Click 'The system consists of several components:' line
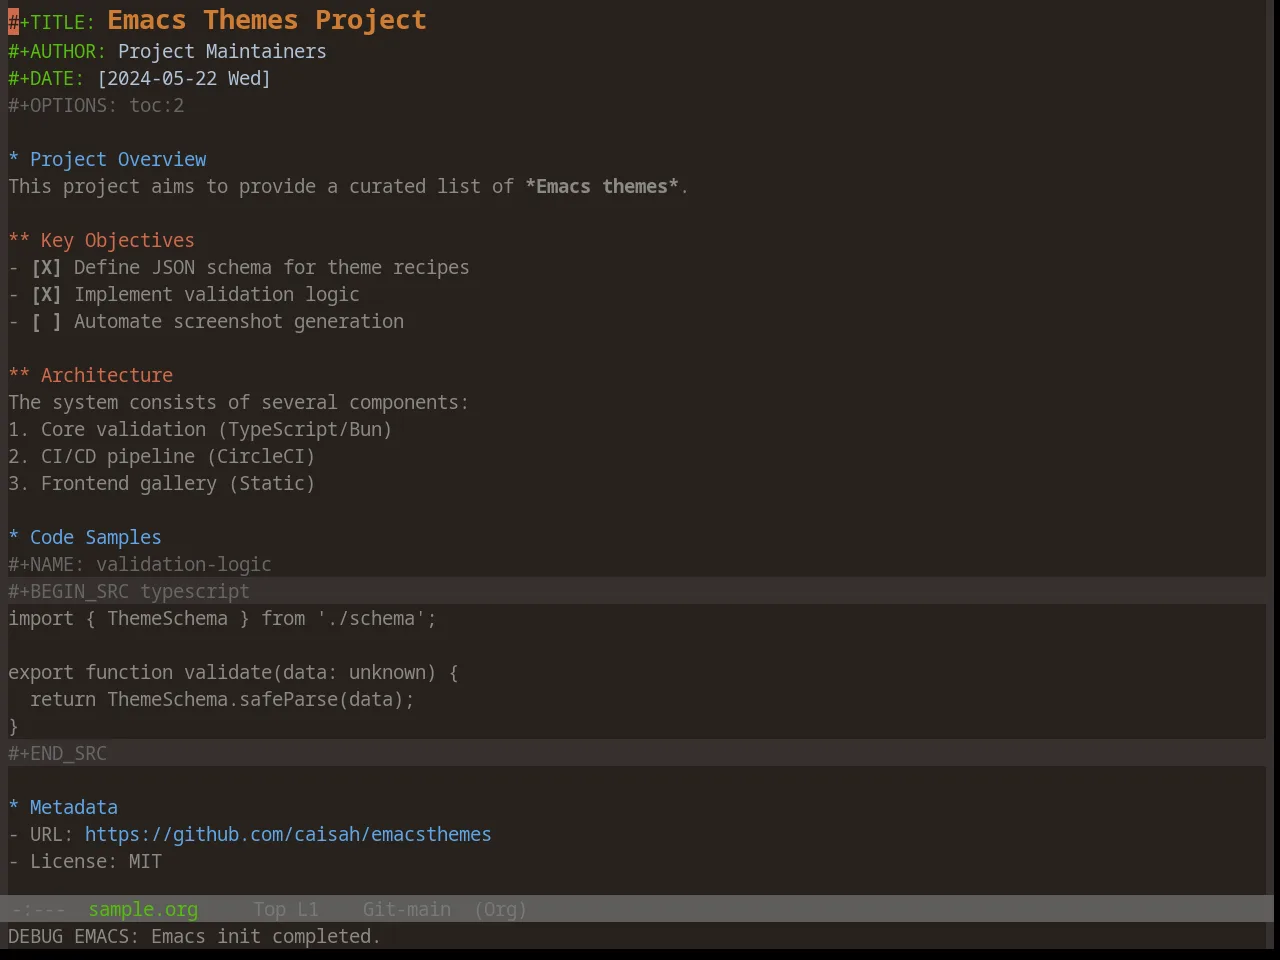Image resolution: width=1280 pixels, height=960 pixels. [238, 403]
